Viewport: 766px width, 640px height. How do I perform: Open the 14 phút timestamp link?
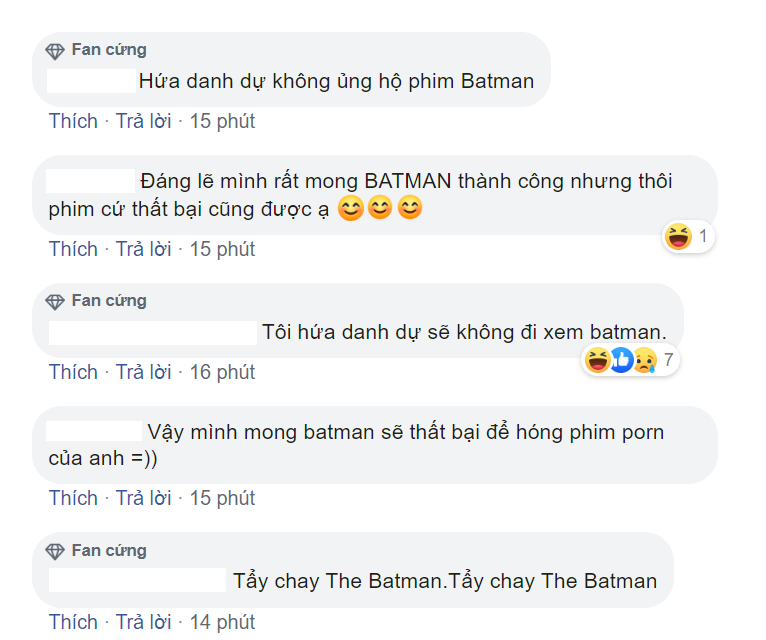point(222,622)
